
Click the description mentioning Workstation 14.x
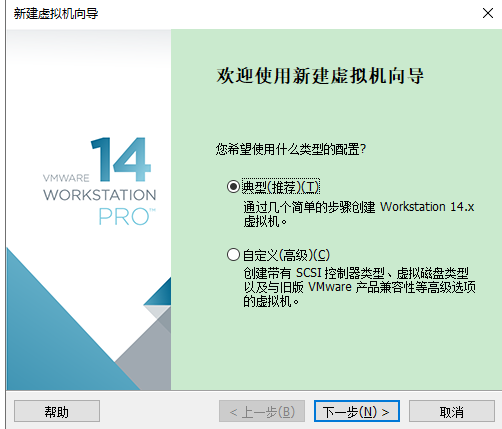click(x=359, y=214)
